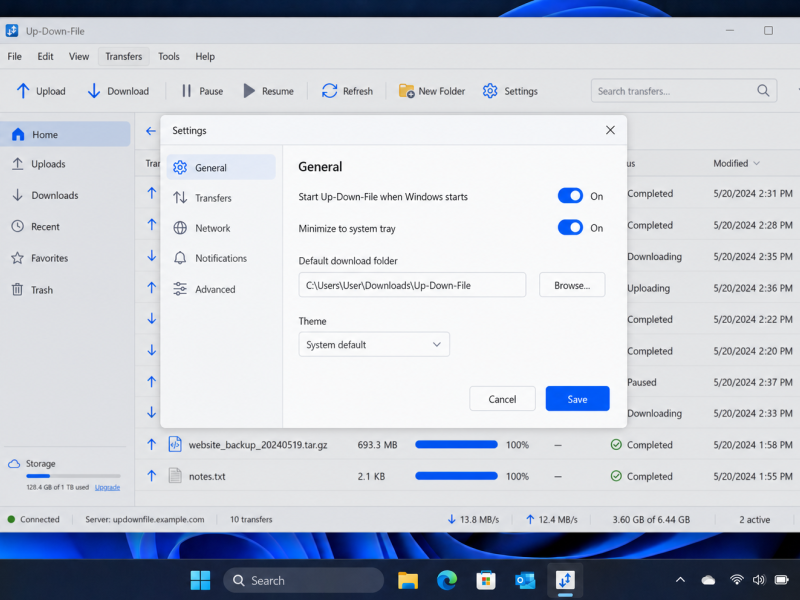Show hidden system tray icons chevron
This screenshot has width=800, height=600.
tap(680, 580)
